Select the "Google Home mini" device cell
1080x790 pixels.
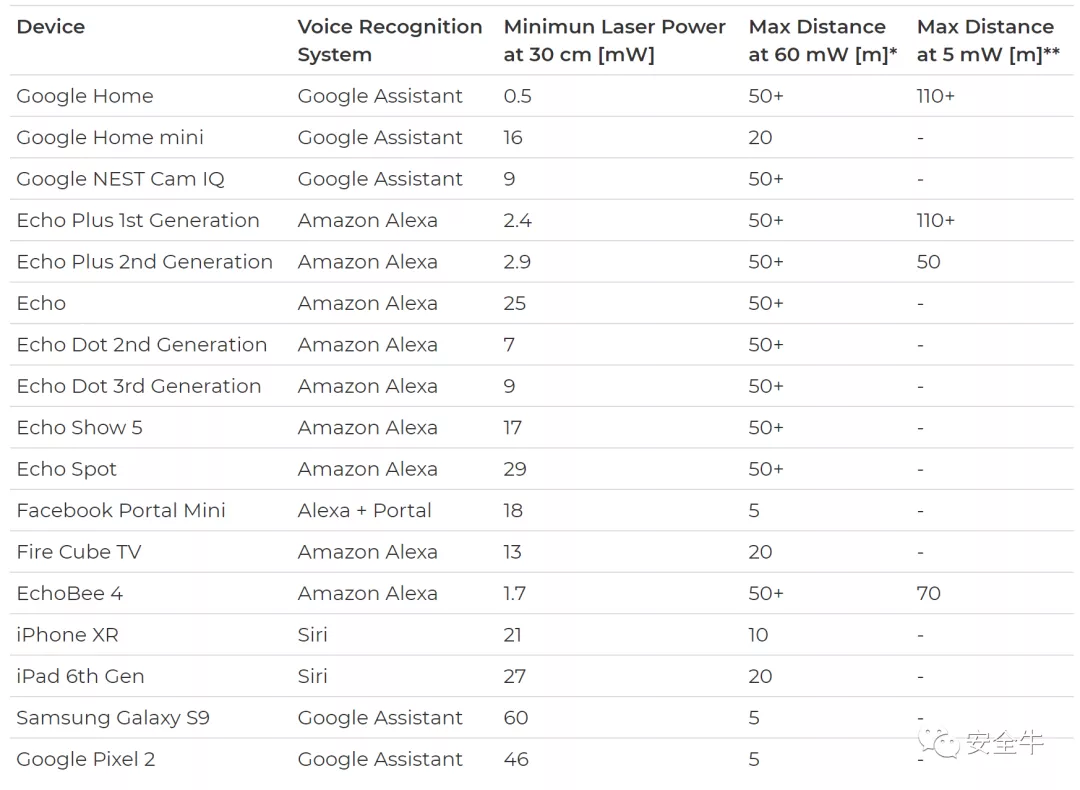click(x=110, y=138)
